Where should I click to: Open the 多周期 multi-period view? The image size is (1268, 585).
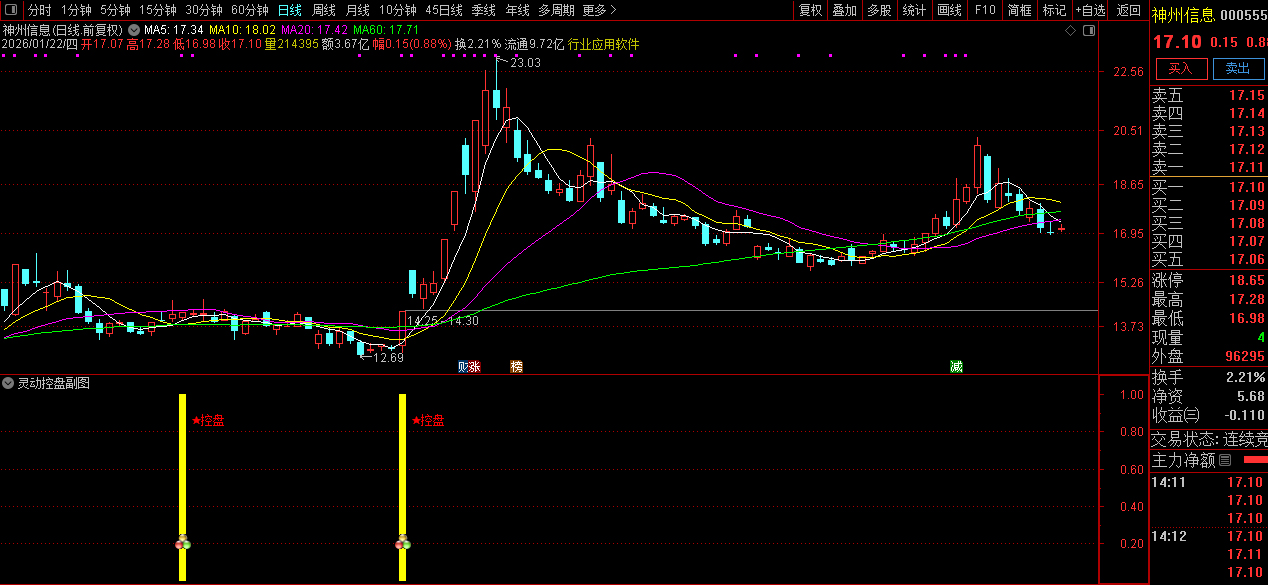point(556,10)
